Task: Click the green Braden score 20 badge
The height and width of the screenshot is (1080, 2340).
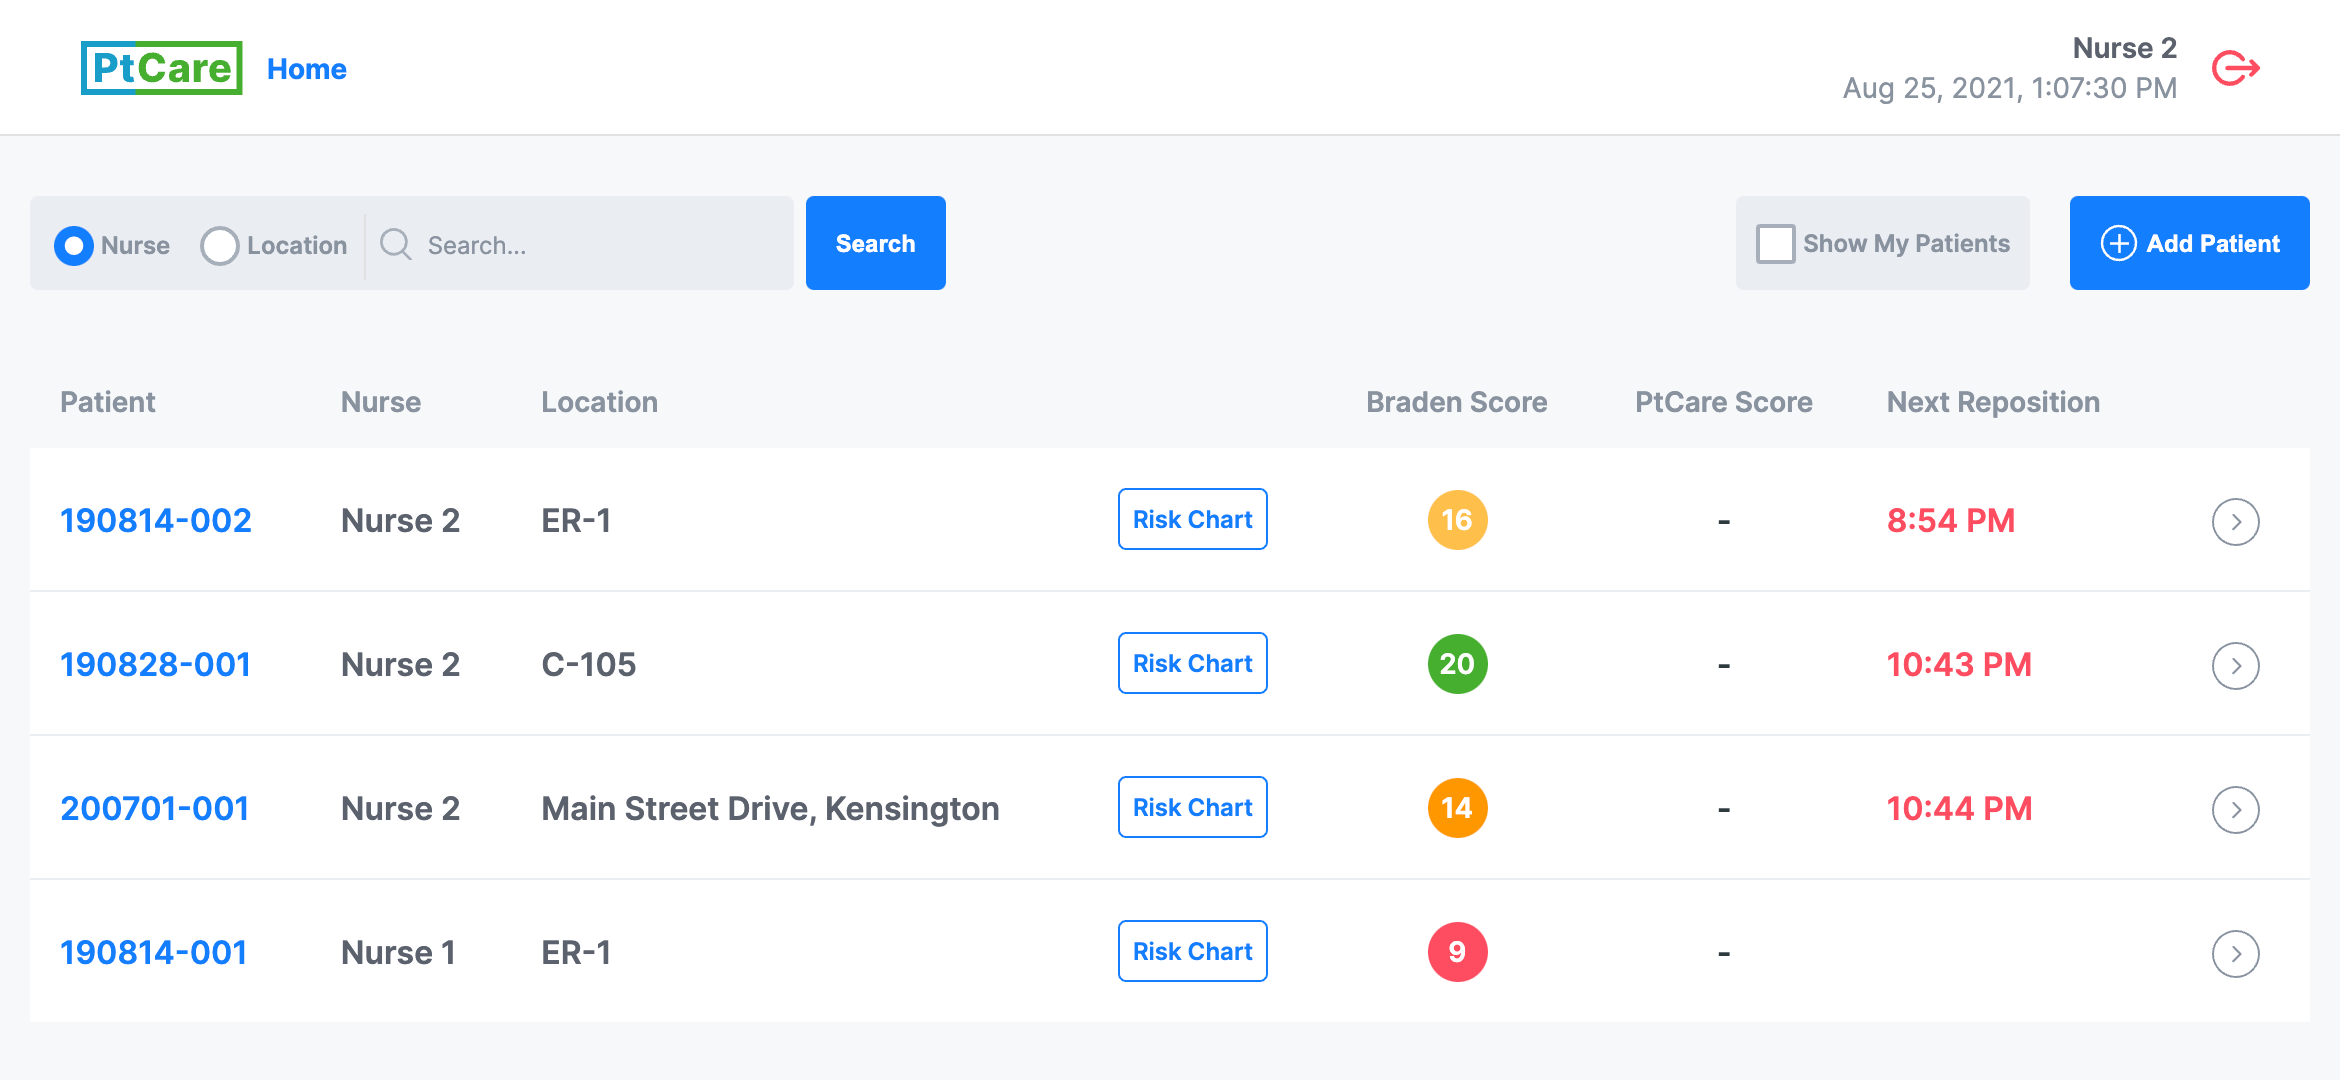Action: pos(1457,664)
